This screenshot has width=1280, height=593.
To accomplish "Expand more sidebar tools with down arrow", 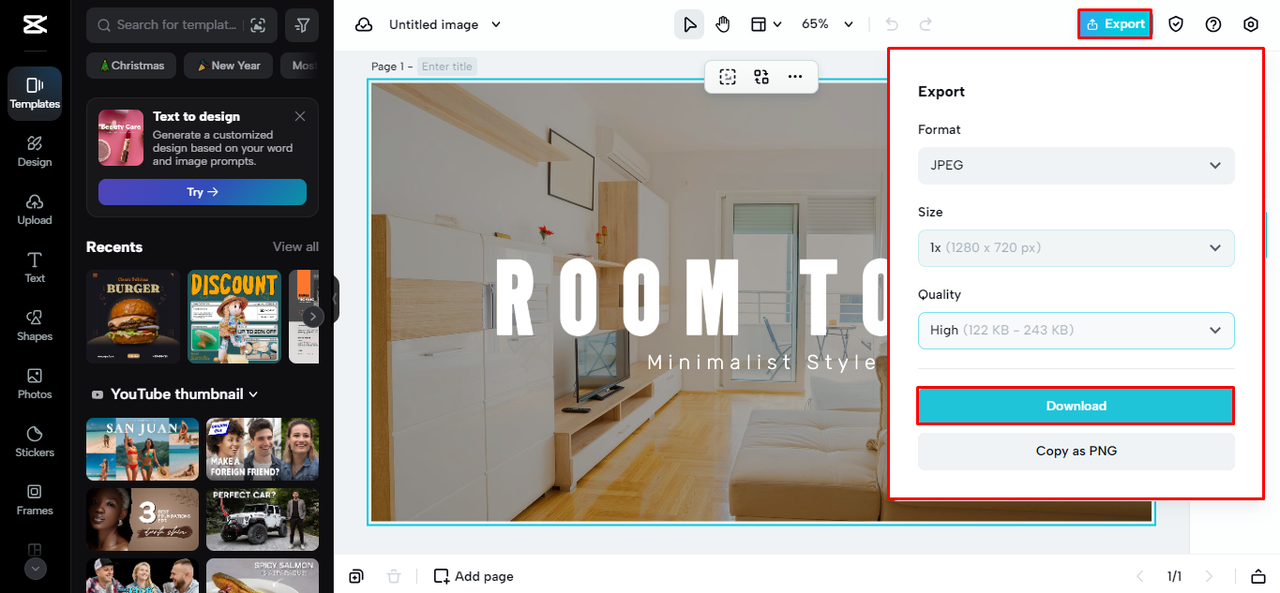I will pyautogui.click(x=35, y=568).
